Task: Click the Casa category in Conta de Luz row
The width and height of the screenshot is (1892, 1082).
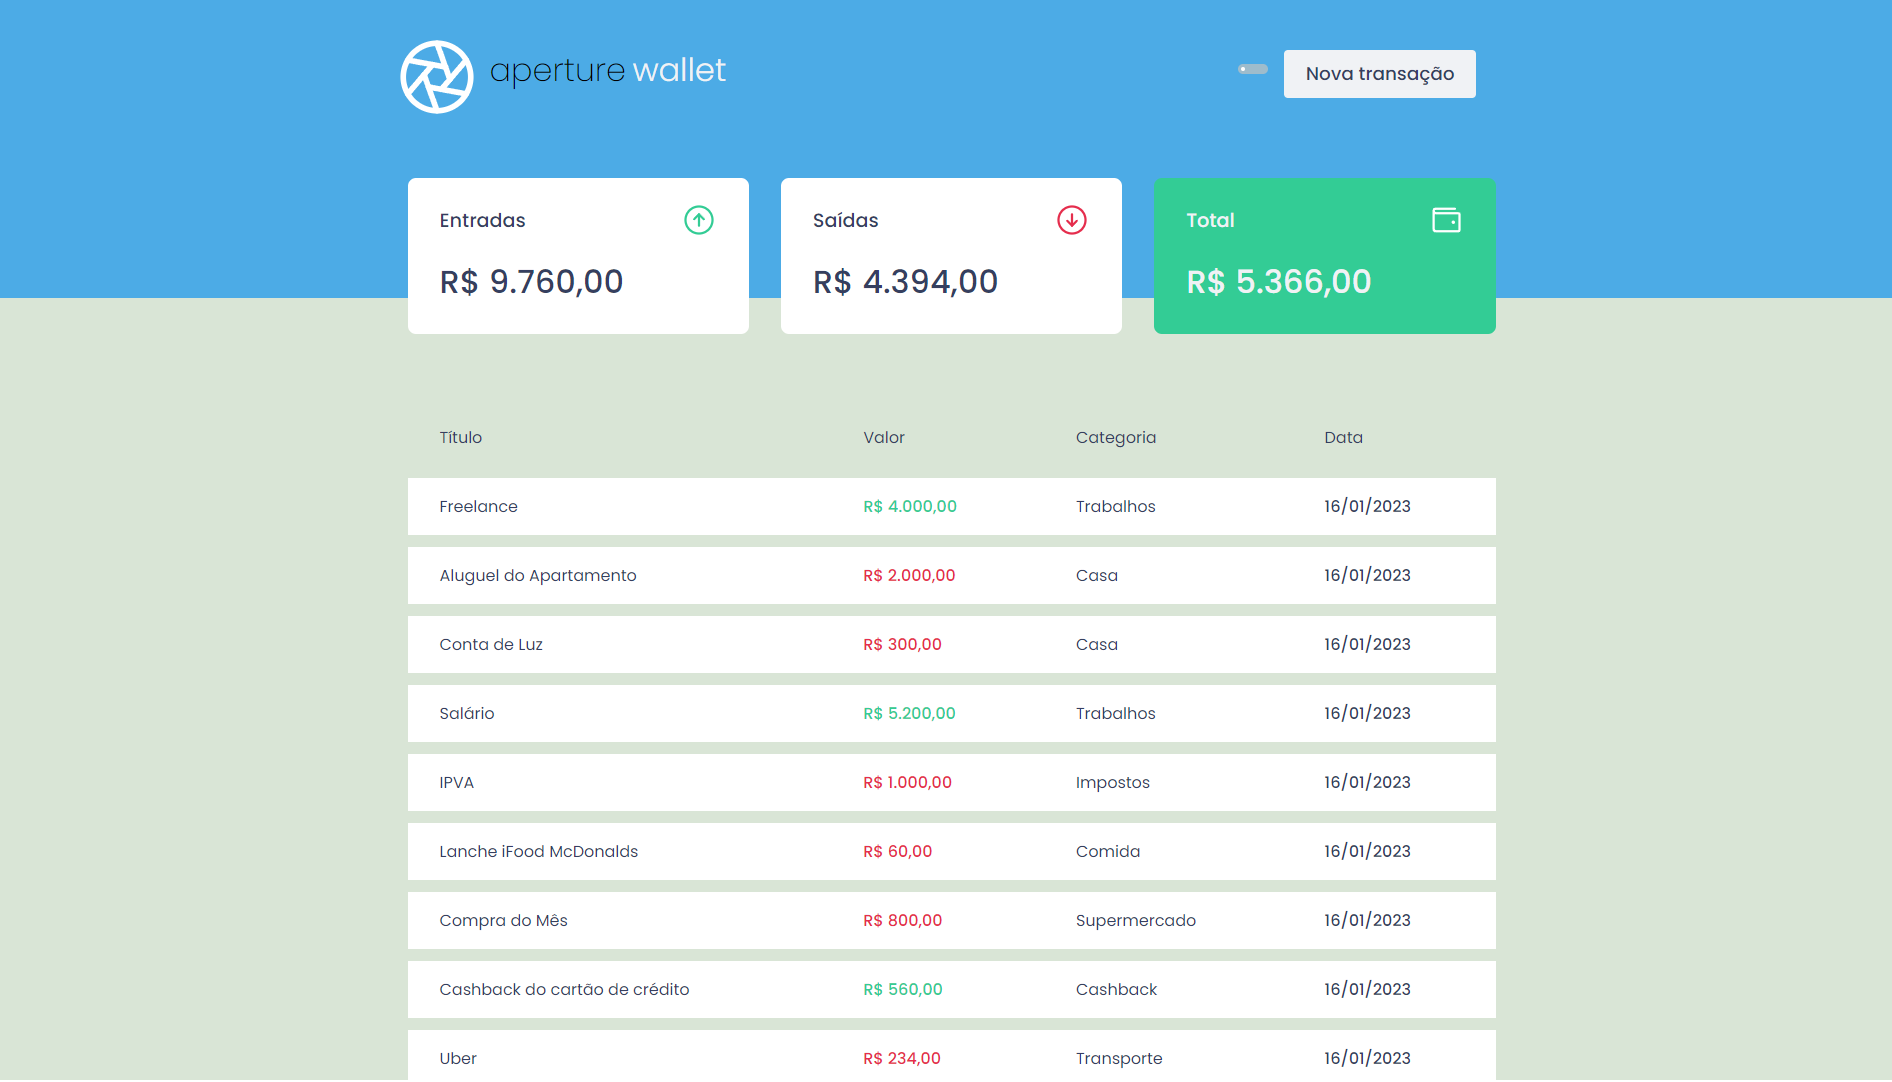Action: pyautogui.click(x=1097, y=645)
